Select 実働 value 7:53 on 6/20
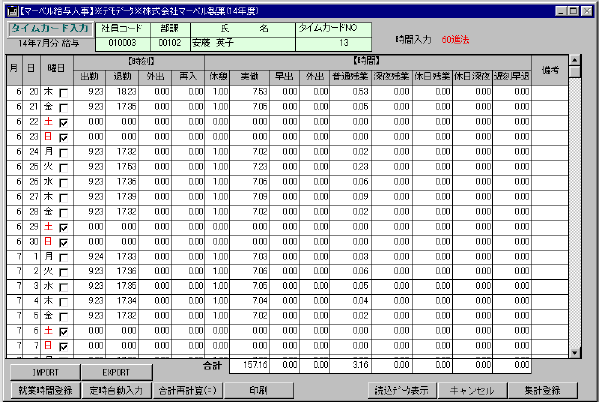Viewport: 599px width, 402px height. tap(249, 92)
